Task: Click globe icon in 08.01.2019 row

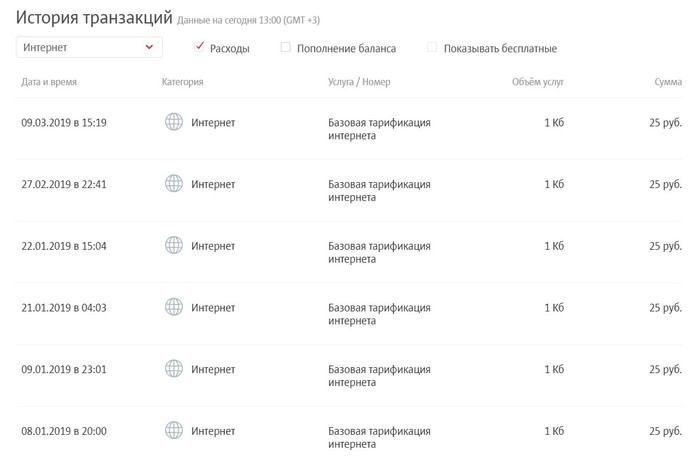Action: 174,431
